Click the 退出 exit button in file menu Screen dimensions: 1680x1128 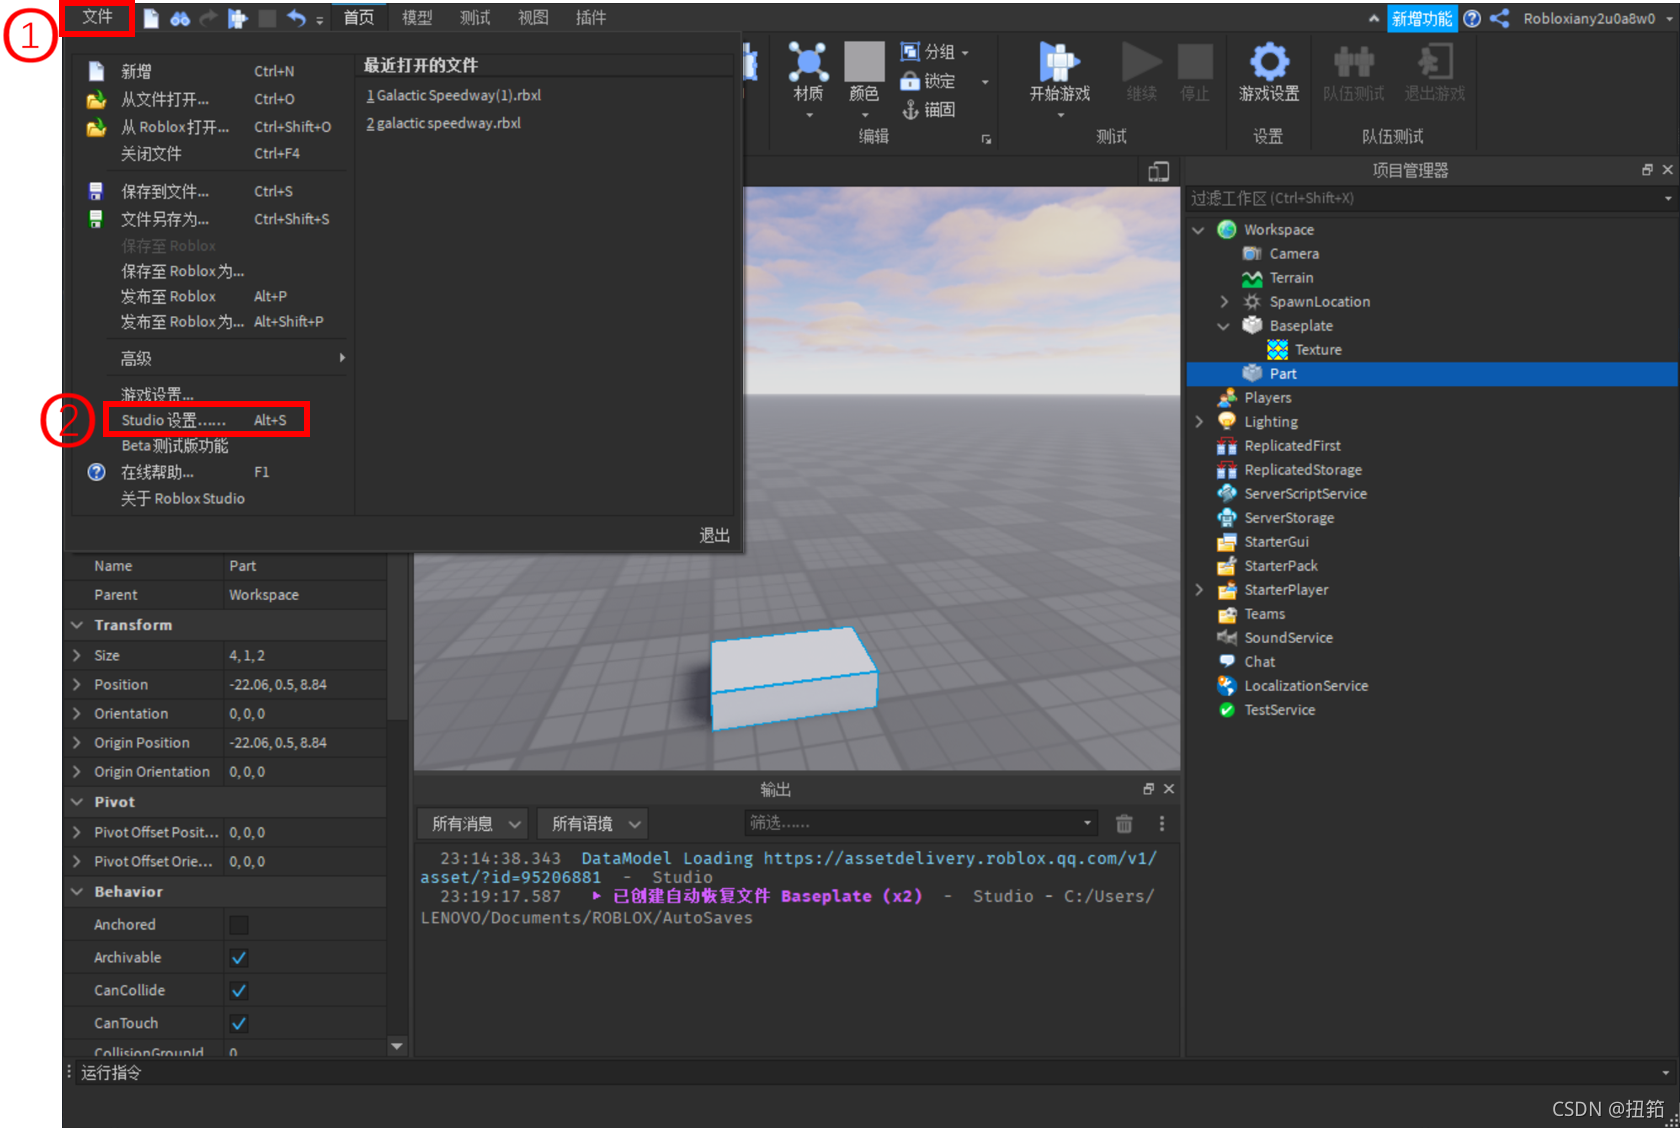pos(714,536)
